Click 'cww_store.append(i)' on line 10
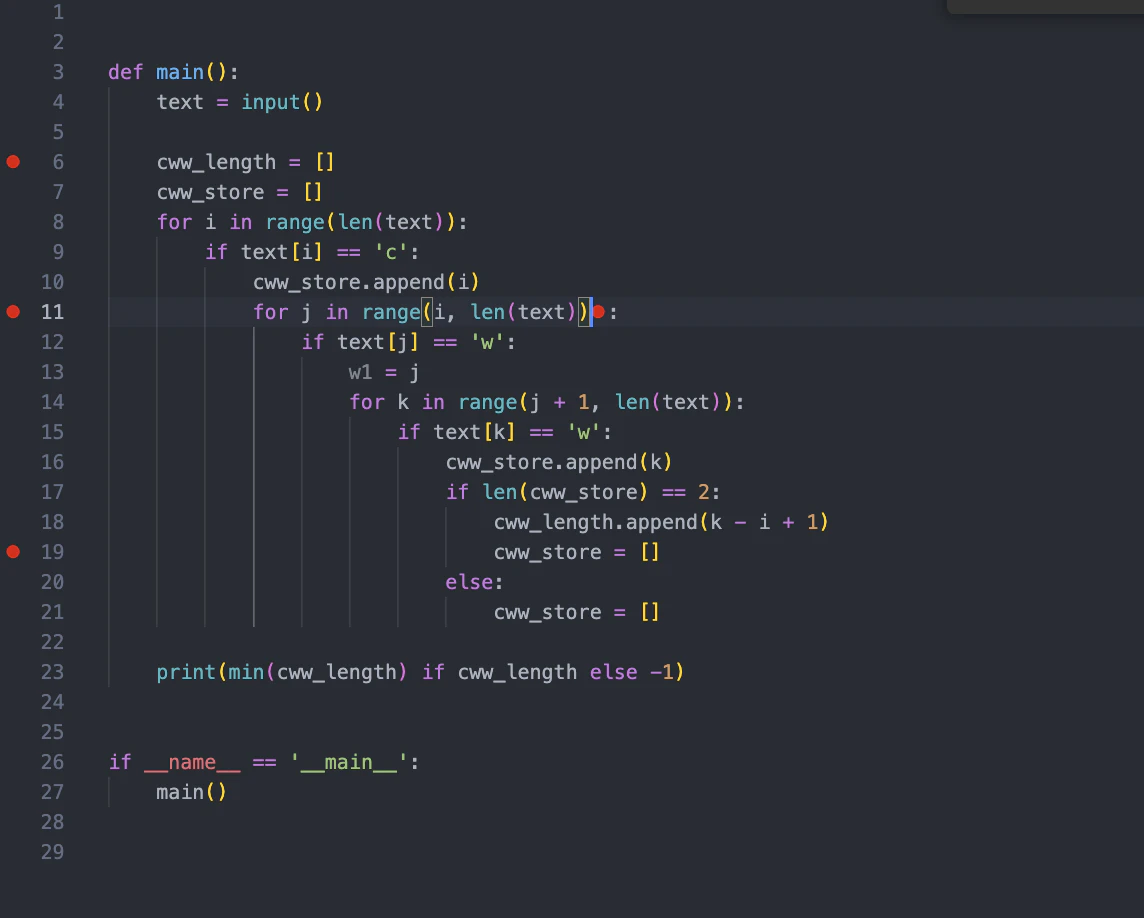1144x918 pixels. point(366,282)
